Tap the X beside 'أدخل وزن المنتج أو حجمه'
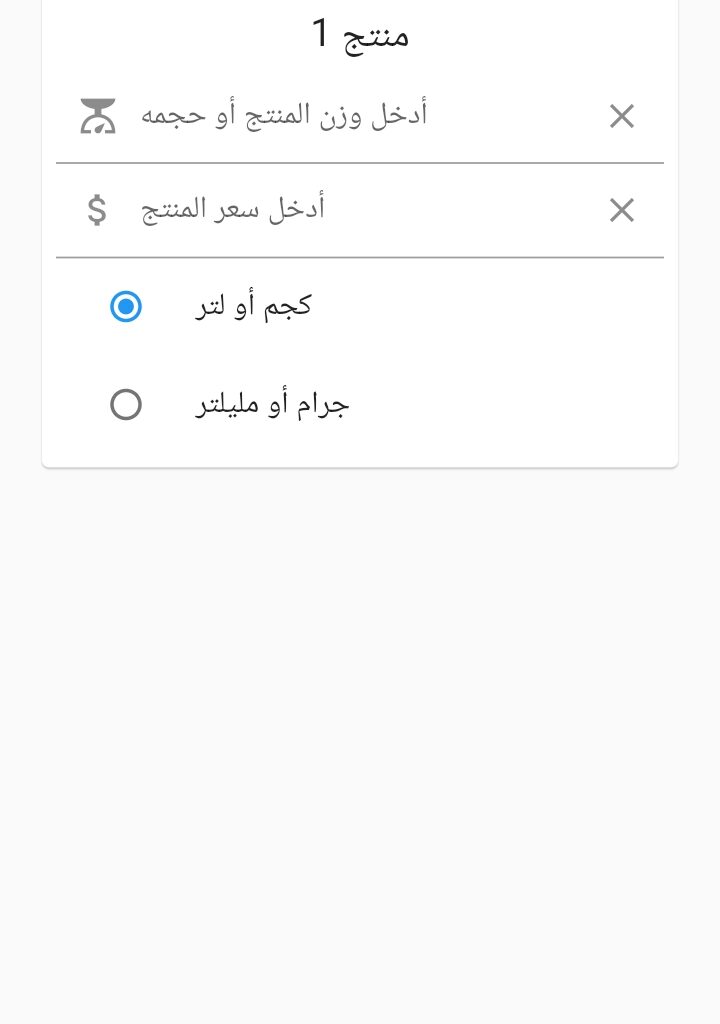This screenshot has height=1024, width=720. click(x=622, y=117)
